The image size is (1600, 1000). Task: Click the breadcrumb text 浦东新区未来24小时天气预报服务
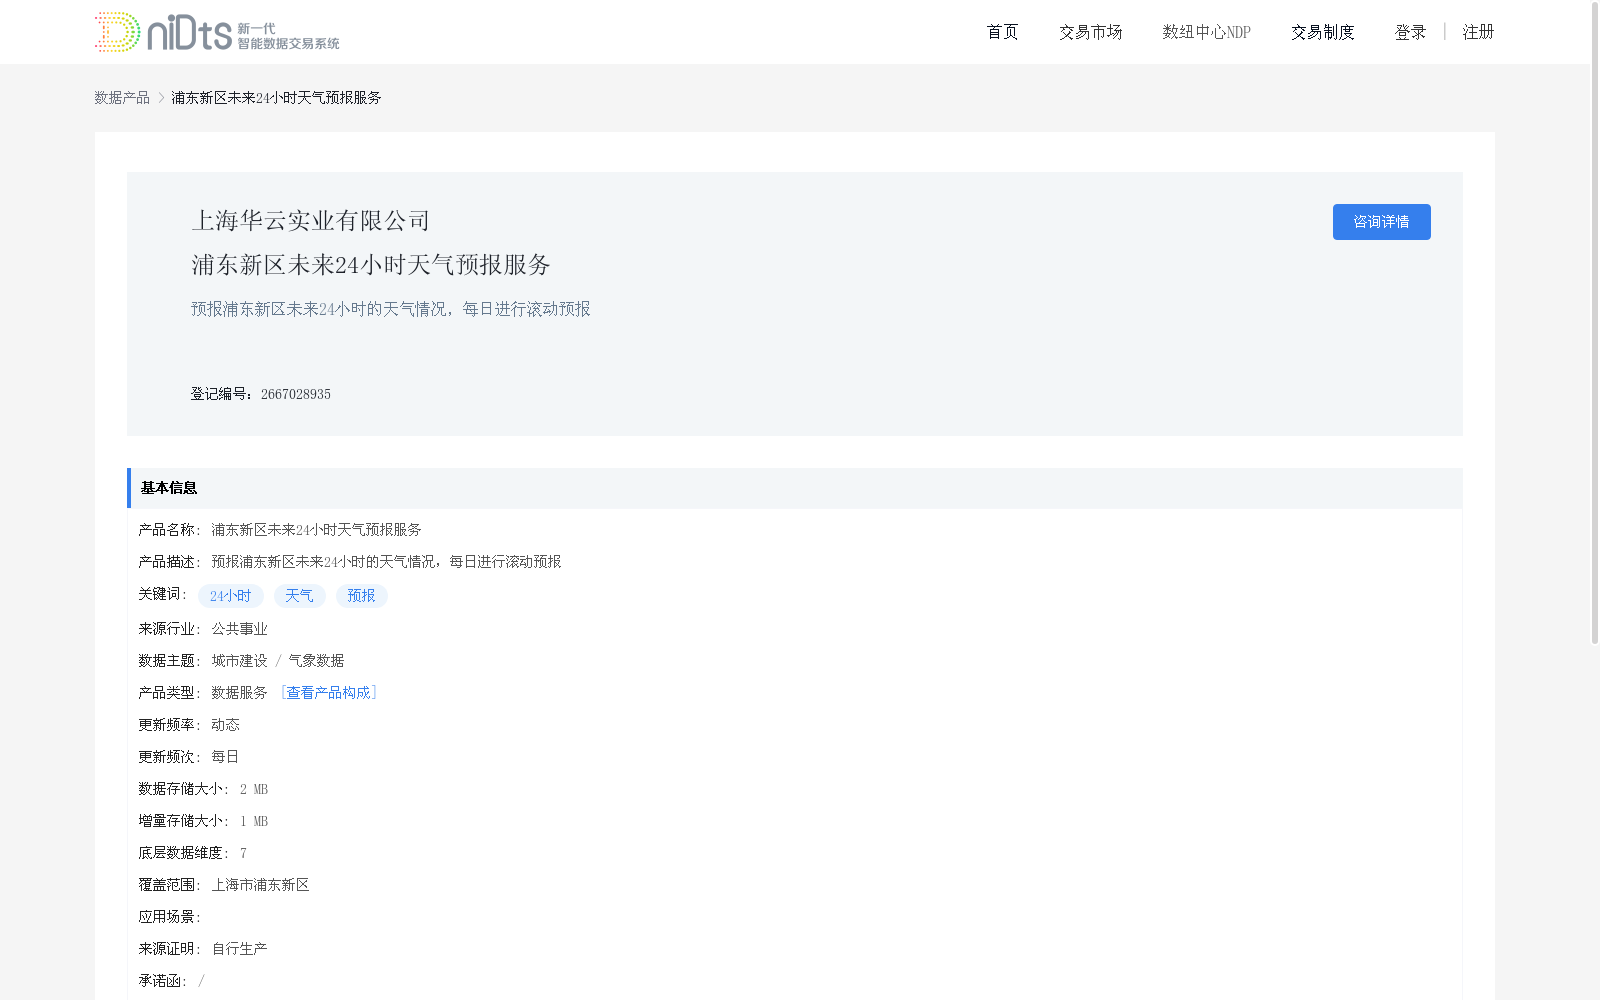pos(276,97)
